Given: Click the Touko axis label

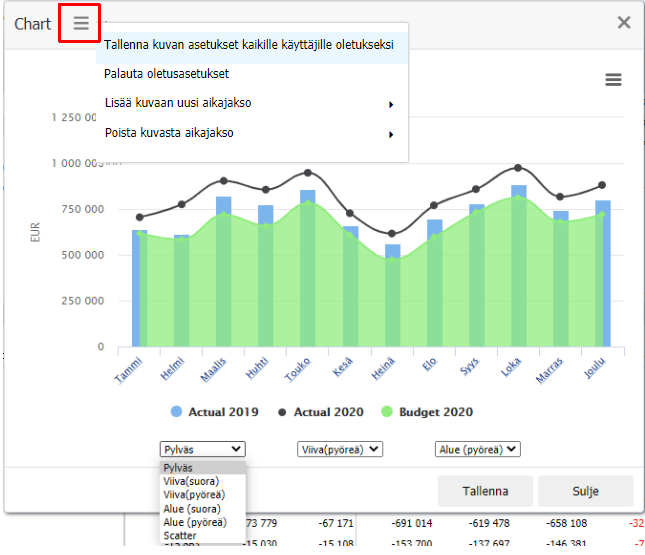Looking at the screenshot, I should tap(299, 370).
